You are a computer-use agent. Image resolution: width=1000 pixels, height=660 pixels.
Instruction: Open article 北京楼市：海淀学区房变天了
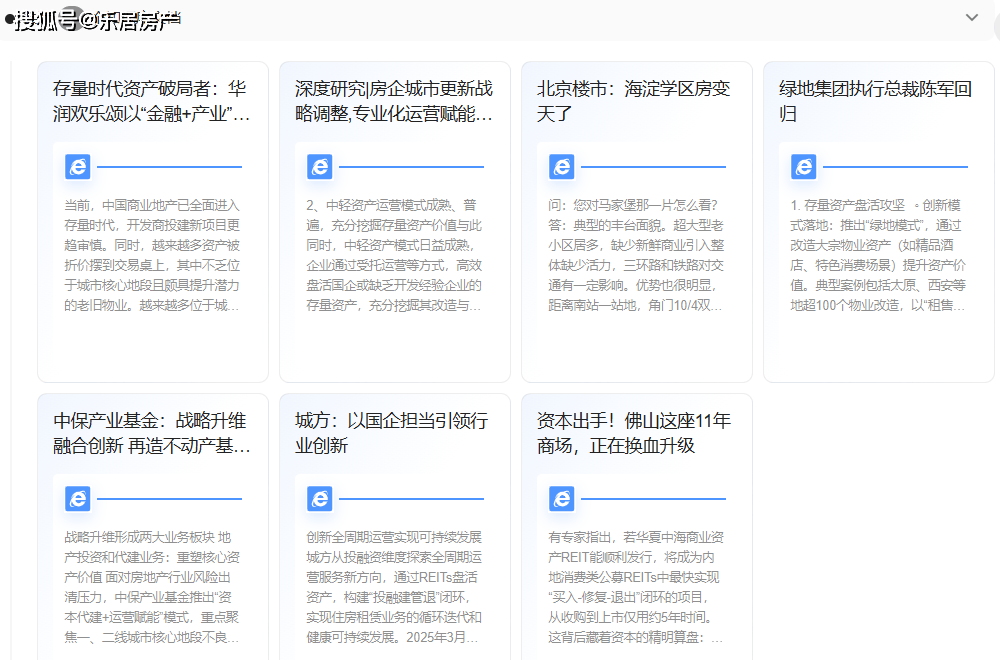tap(634, 101)
